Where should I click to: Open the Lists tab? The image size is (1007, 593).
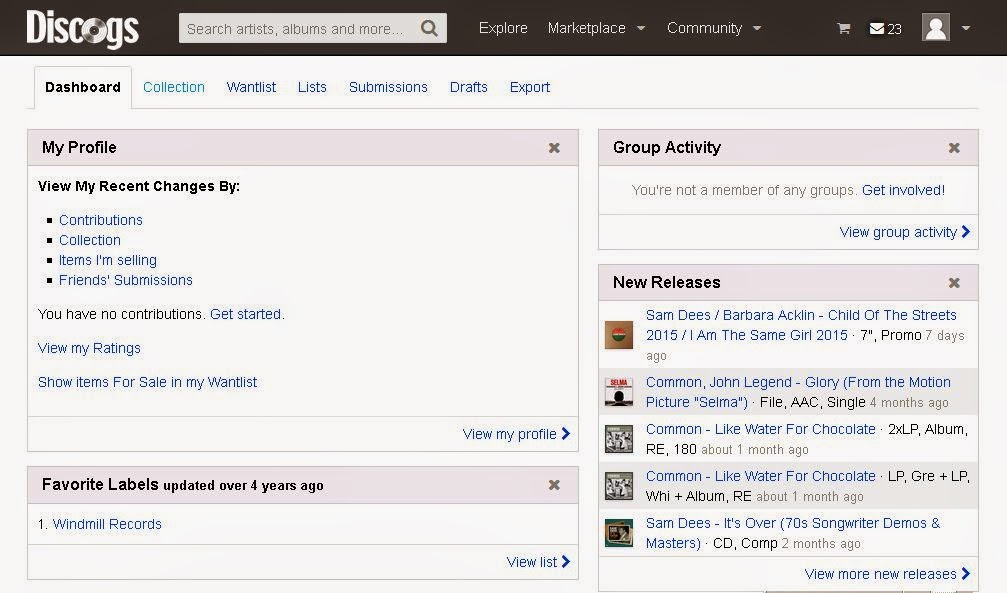[312, 87]
